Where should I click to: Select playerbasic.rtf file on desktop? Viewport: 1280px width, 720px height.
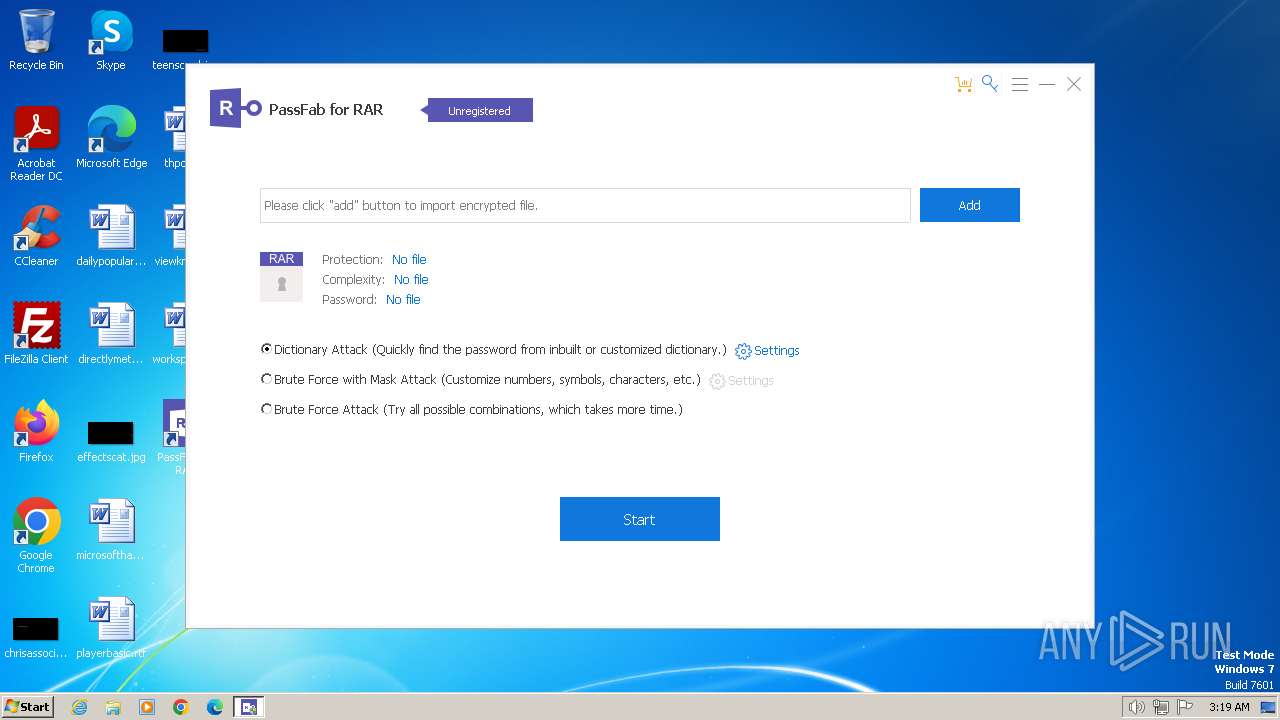point(111,628)
